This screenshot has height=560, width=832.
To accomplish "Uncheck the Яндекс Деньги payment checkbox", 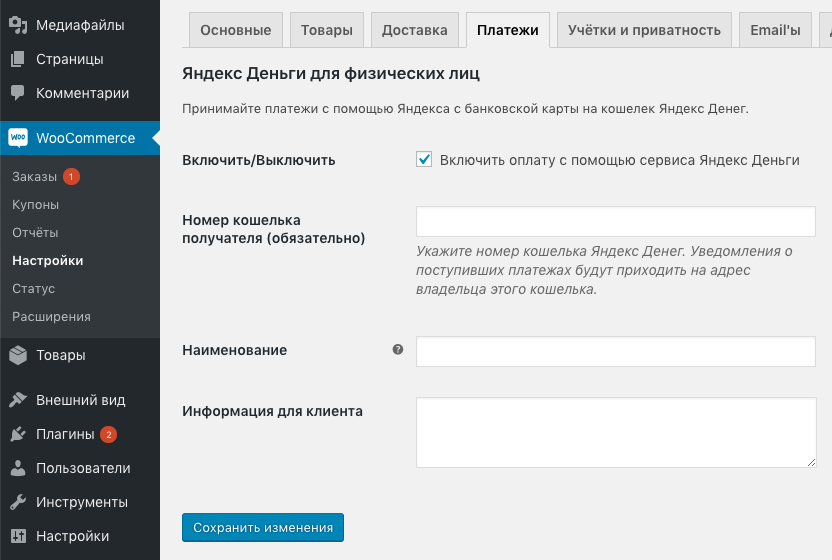I will coord(424,160).
